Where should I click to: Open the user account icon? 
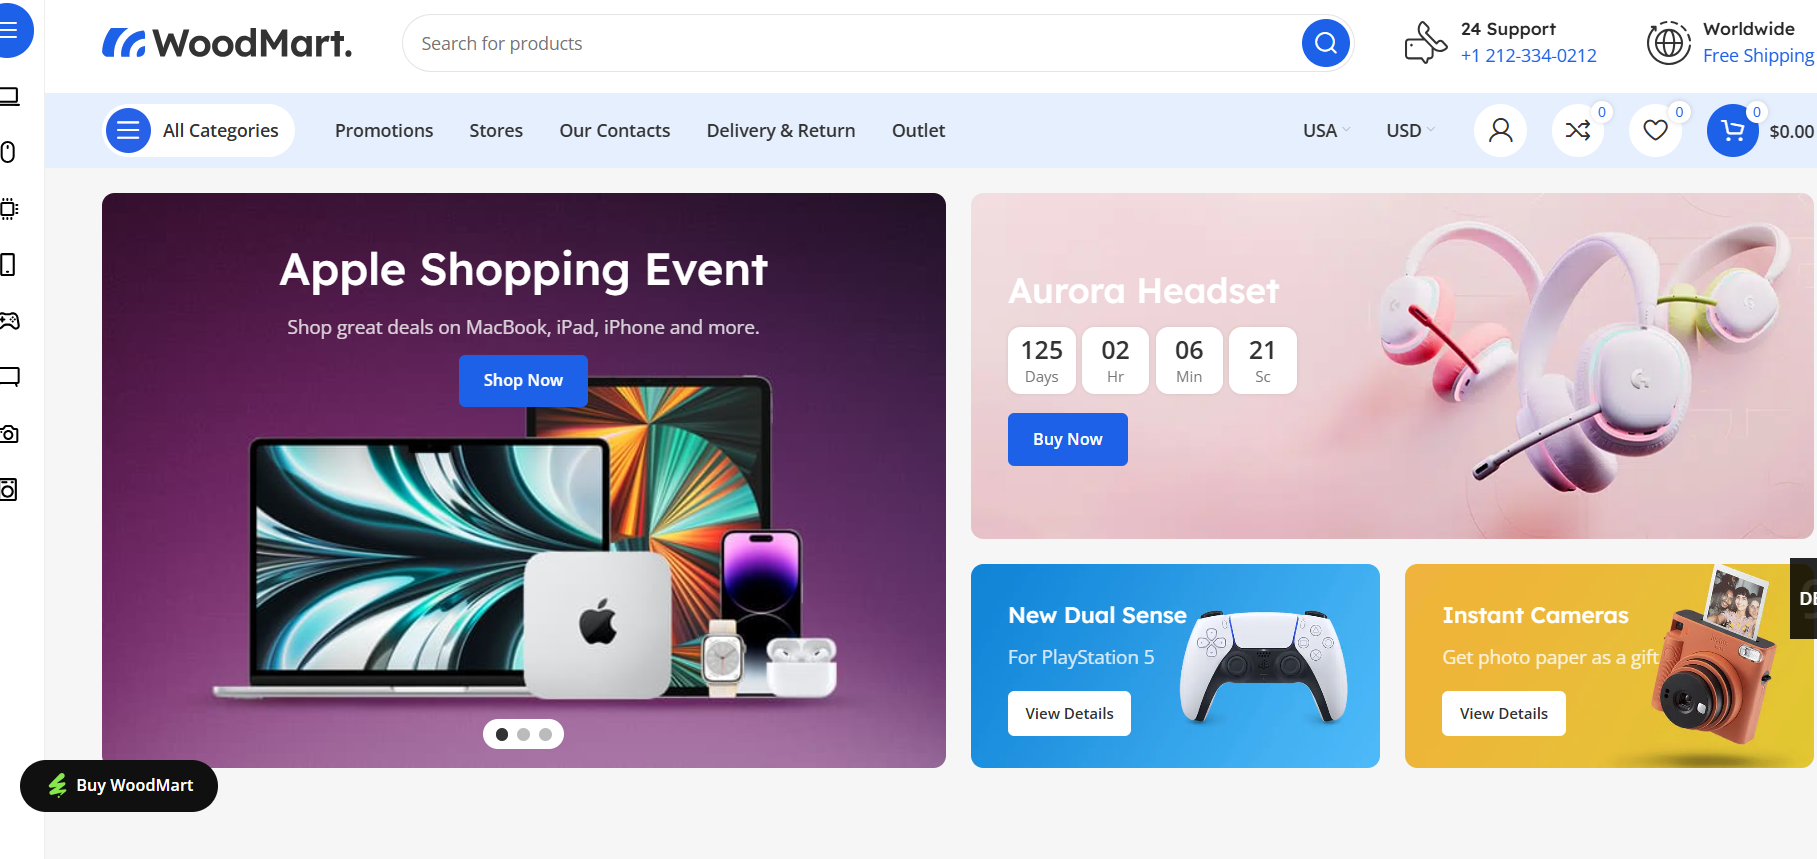[1500, 130]
